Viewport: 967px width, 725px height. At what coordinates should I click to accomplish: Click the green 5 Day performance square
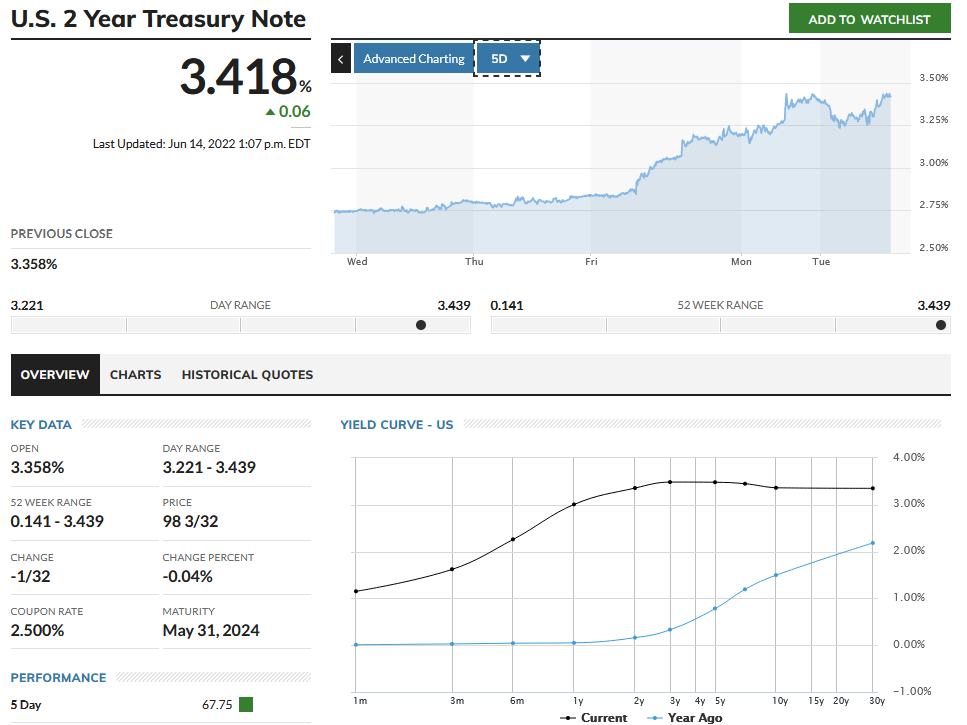pos(246,705)
